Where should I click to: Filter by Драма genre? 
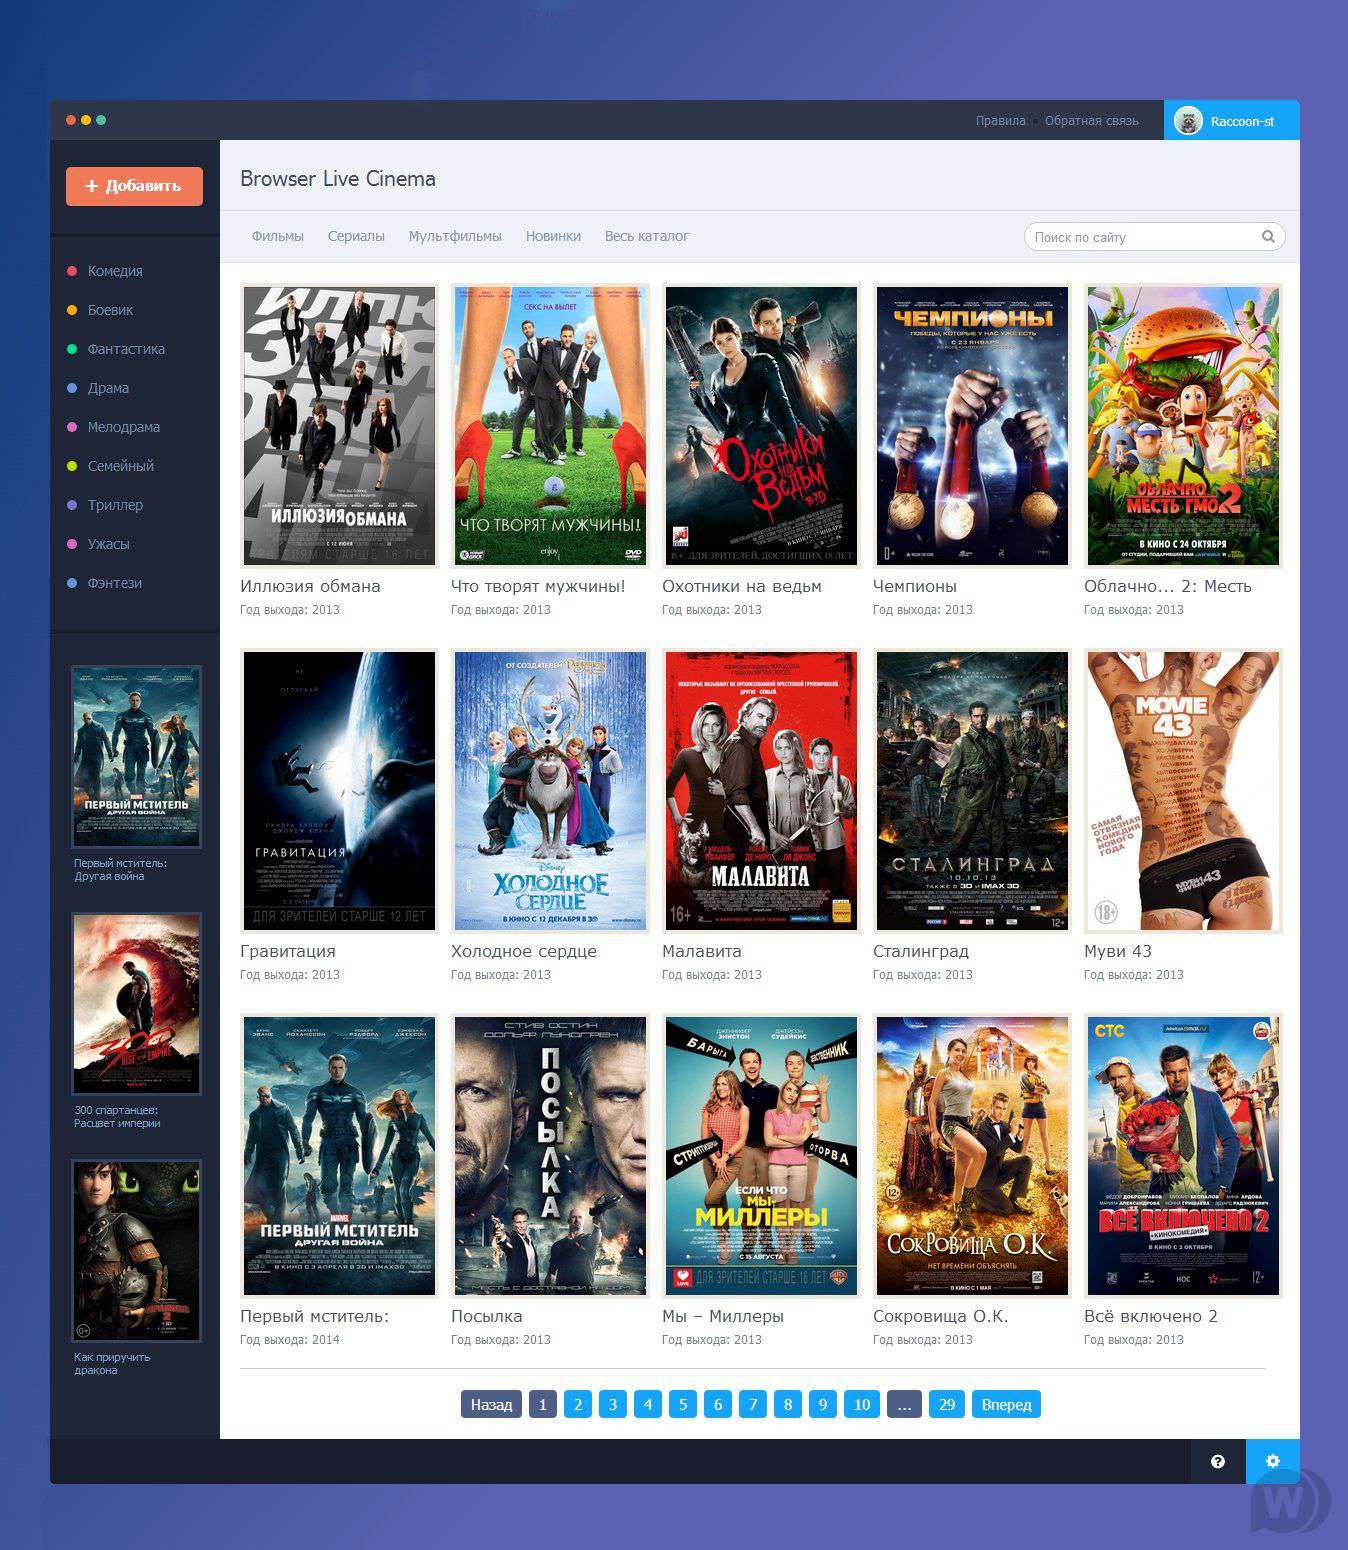tap(108, 388)
